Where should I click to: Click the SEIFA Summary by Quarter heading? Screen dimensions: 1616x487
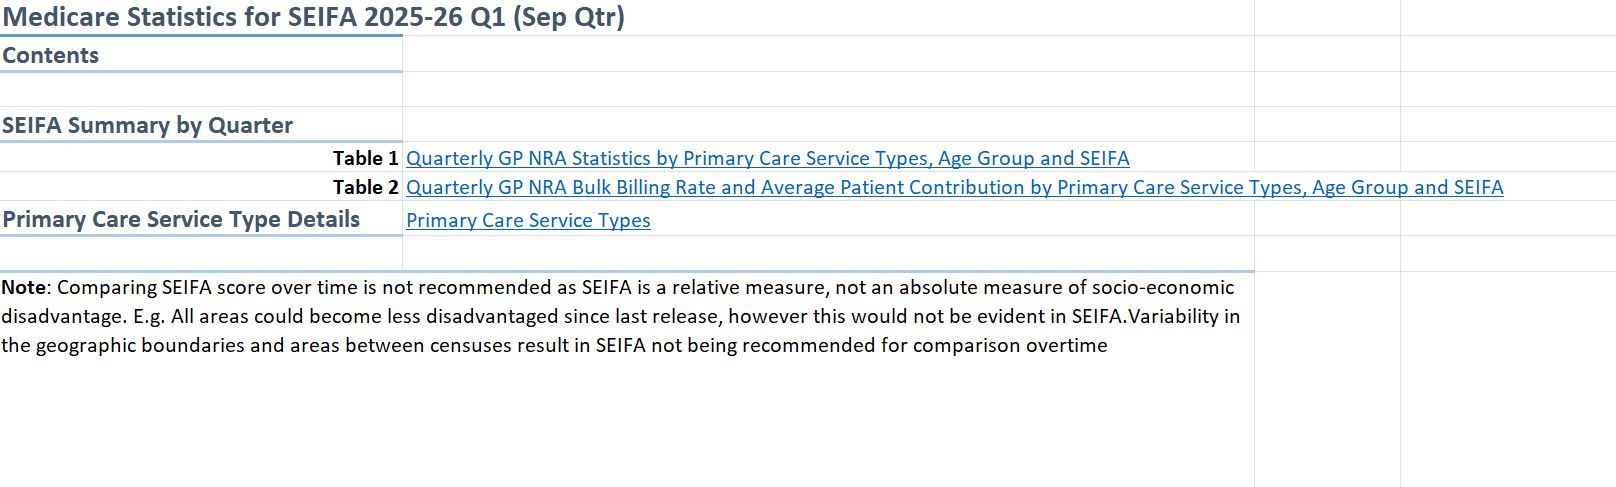pos(147,125)
